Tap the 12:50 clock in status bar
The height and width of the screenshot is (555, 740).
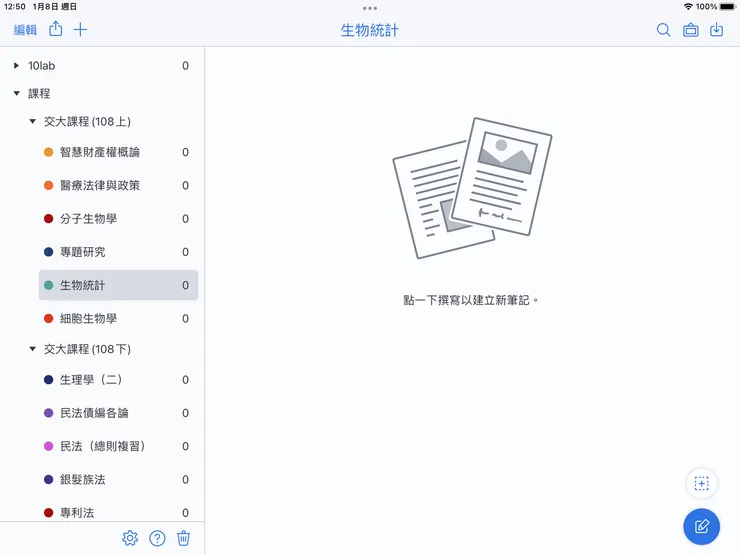click(15, 7)
